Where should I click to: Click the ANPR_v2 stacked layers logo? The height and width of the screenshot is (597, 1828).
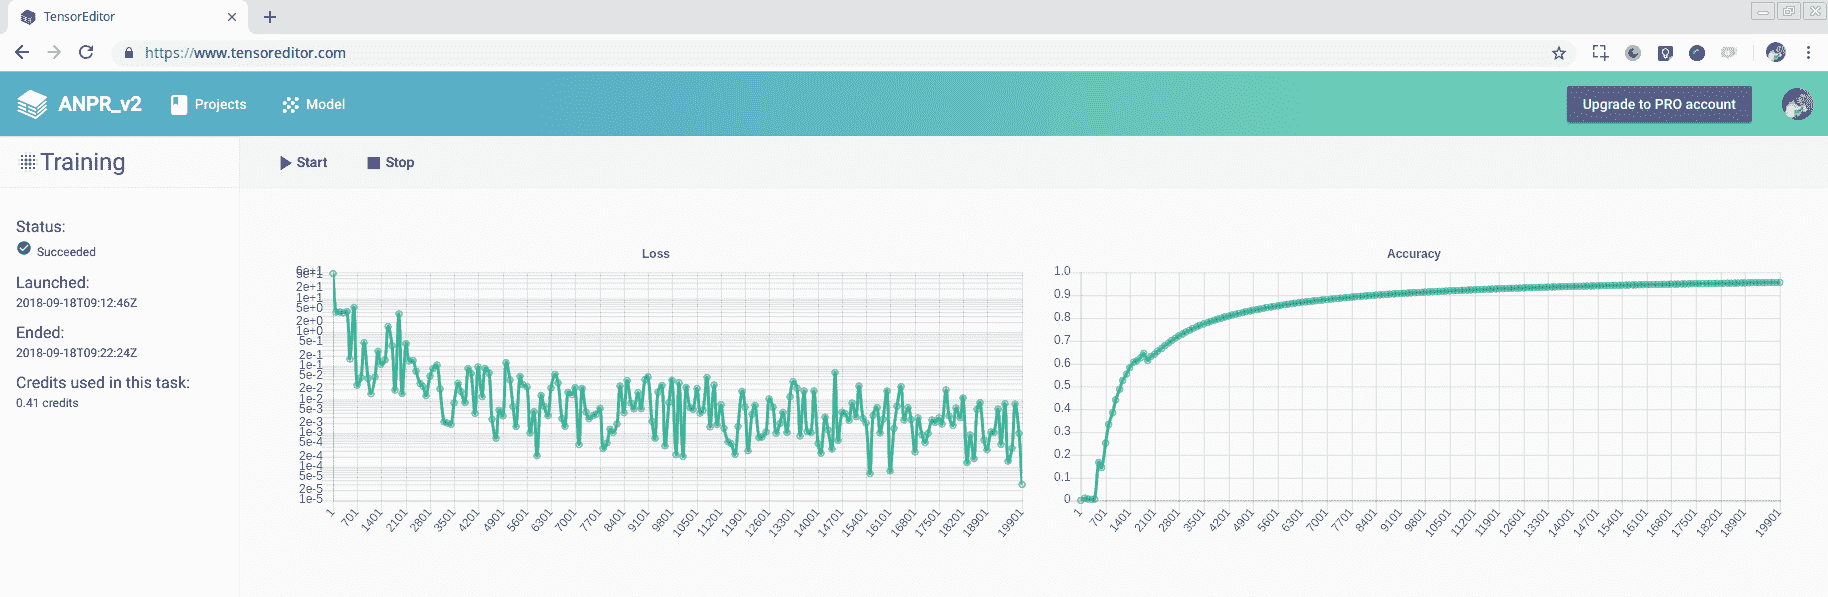(32, 104)
